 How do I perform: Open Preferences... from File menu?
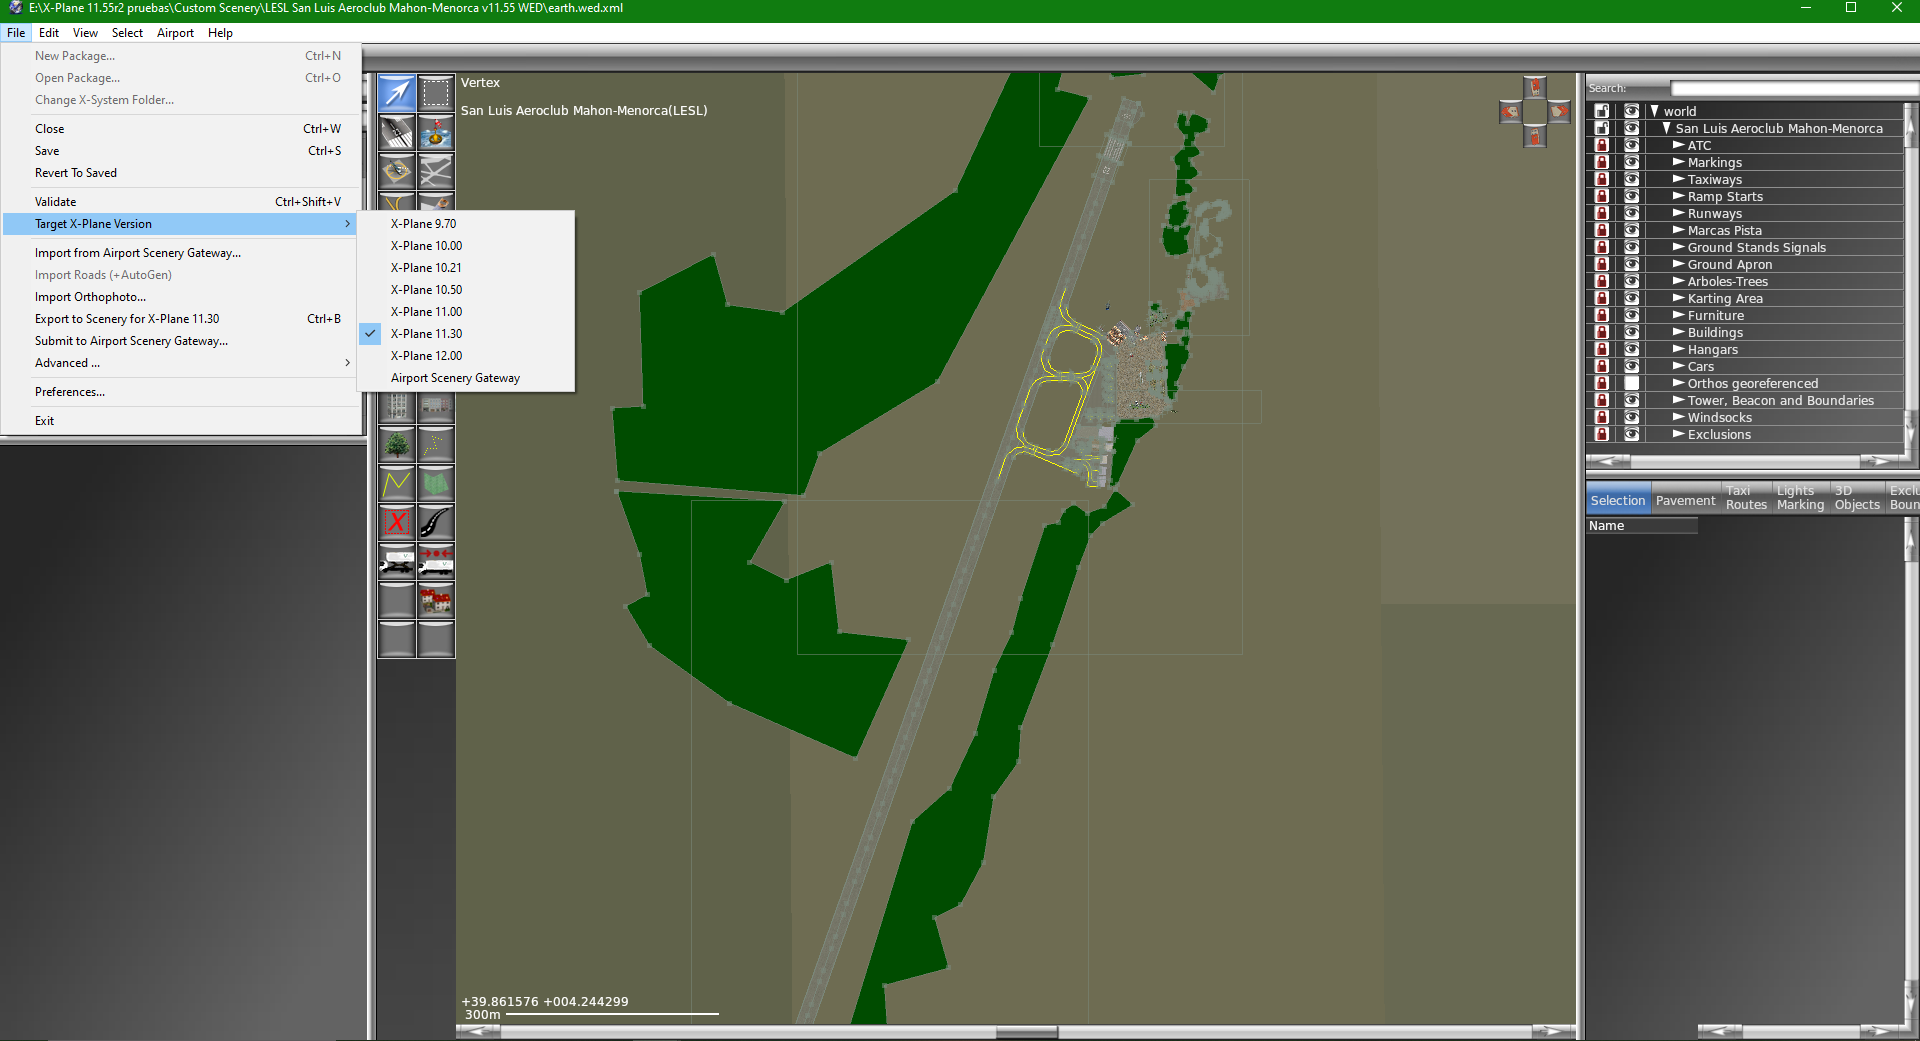180,392
